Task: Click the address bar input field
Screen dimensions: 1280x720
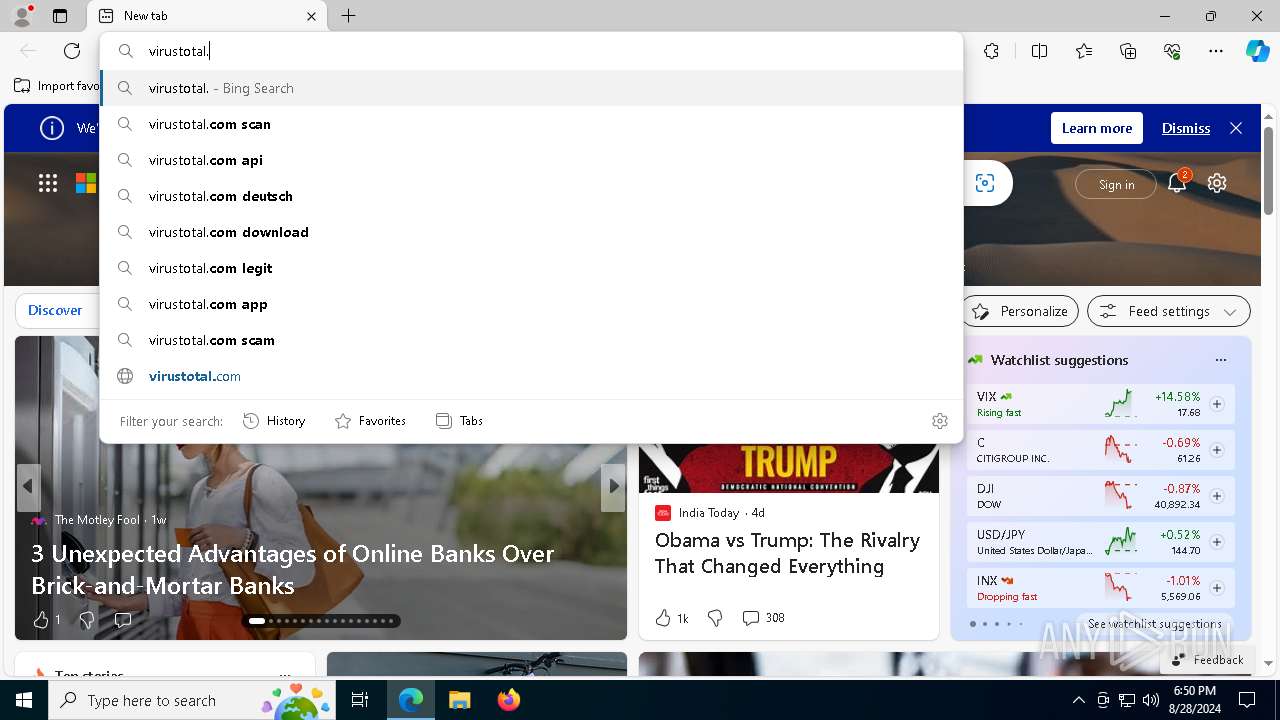Action: pyautogui.click(x=532, y=51)
